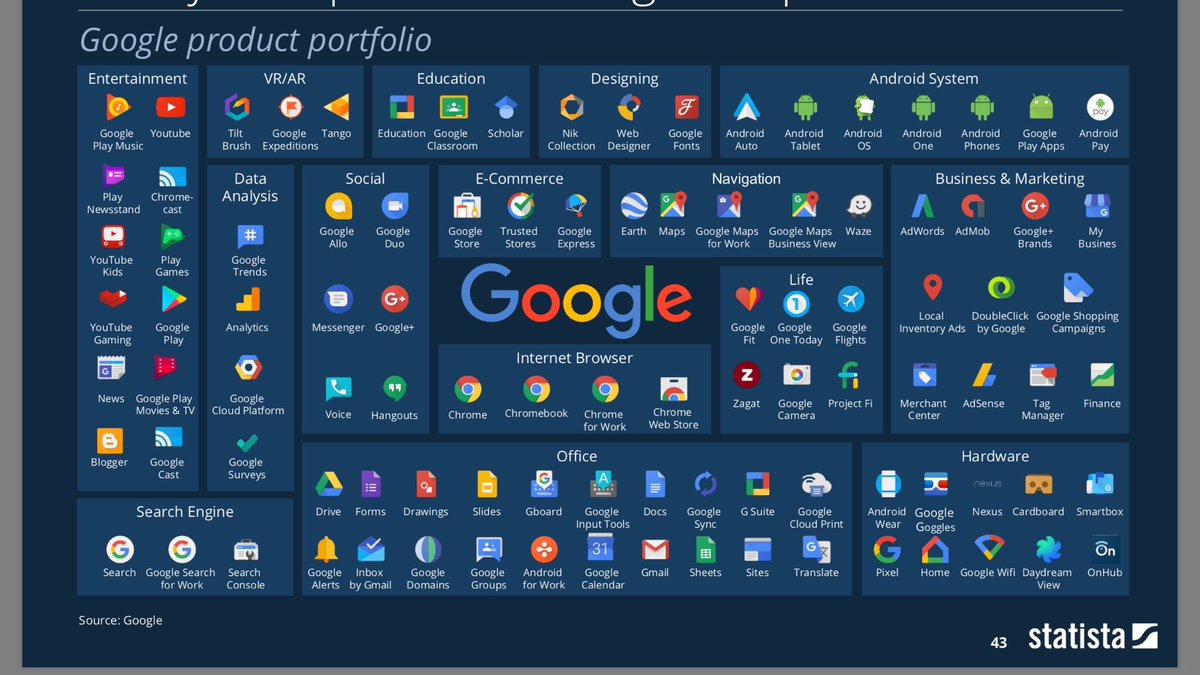Open the Google Flights icon
Screen dimensions: 1200x675
850,300
